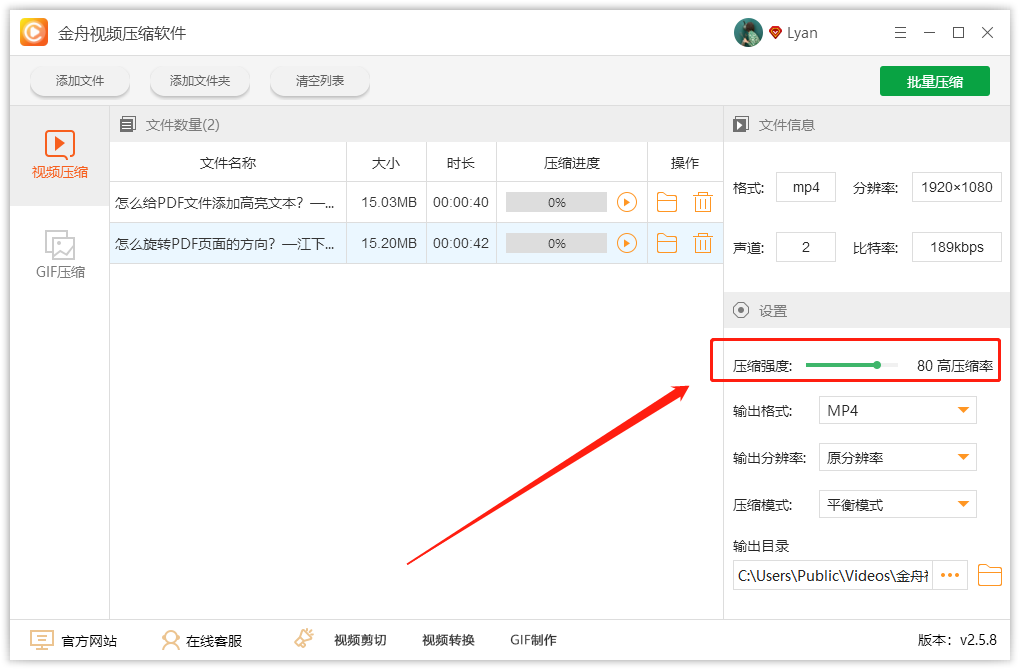Click the 添加文件夹 button
This screenshot has height=670, width=1020.
coord(200,81)
